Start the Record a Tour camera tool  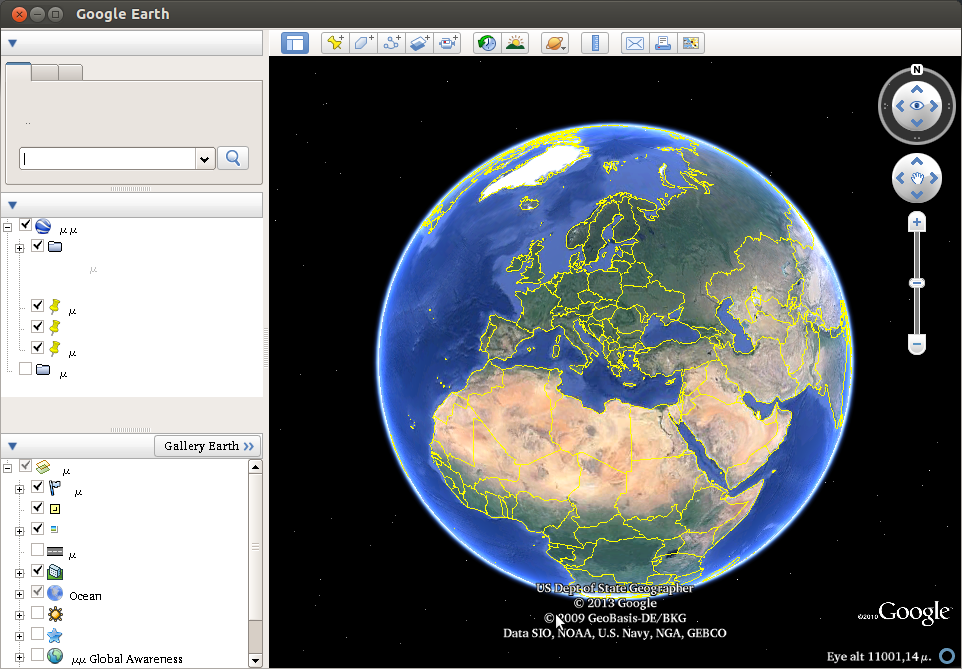447,43
